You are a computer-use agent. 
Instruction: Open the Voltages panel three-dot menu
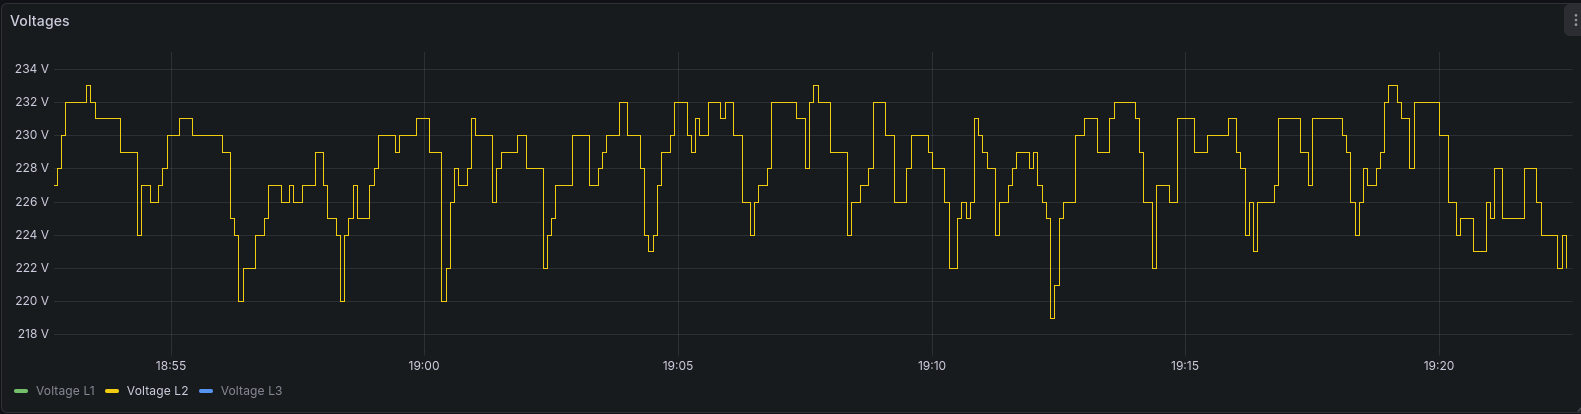click(x=1574, y=21)
